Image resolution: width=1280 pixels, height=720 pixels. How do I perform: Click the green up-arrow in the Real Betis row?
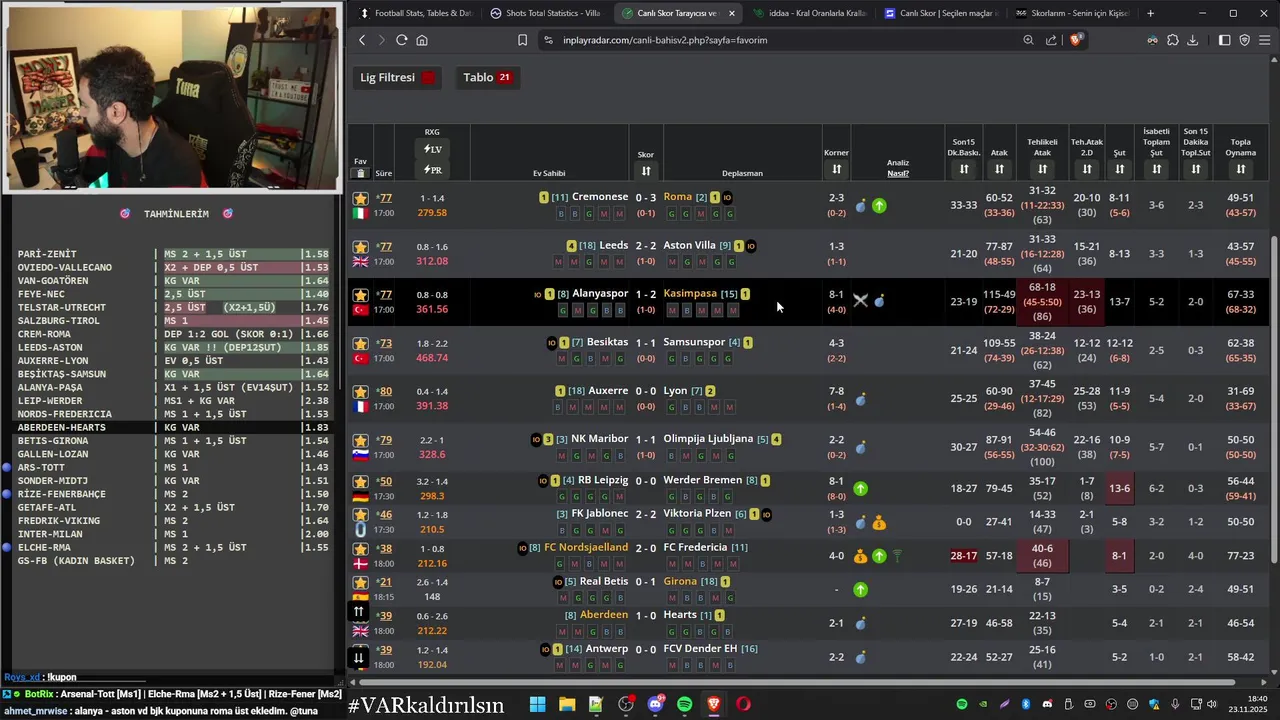(861, 590)
